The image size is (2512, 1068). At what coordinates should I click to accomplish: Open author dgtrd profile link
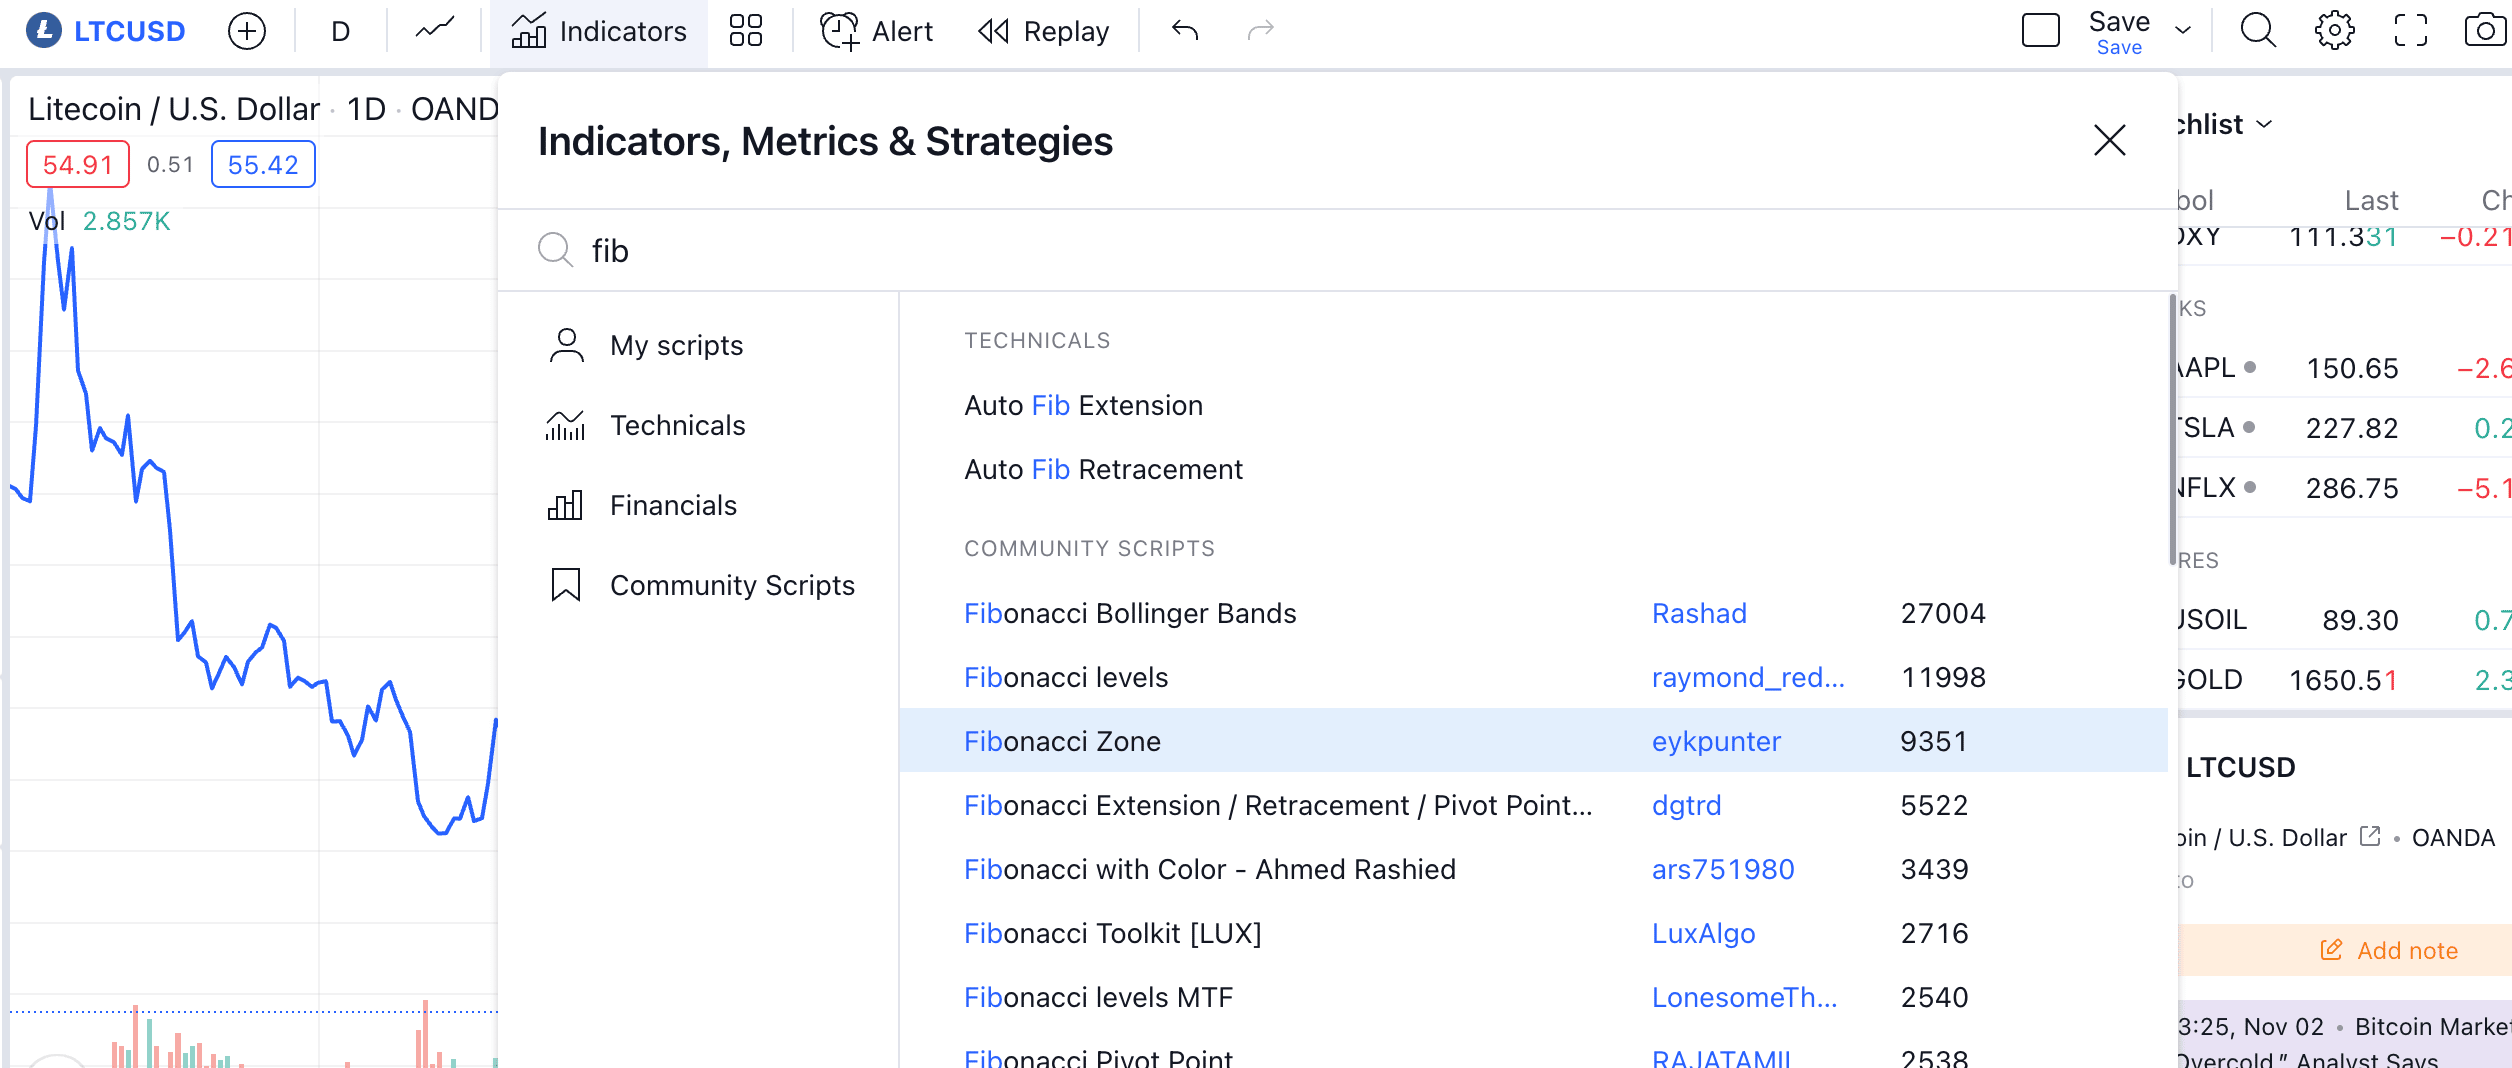(1686, 805)
